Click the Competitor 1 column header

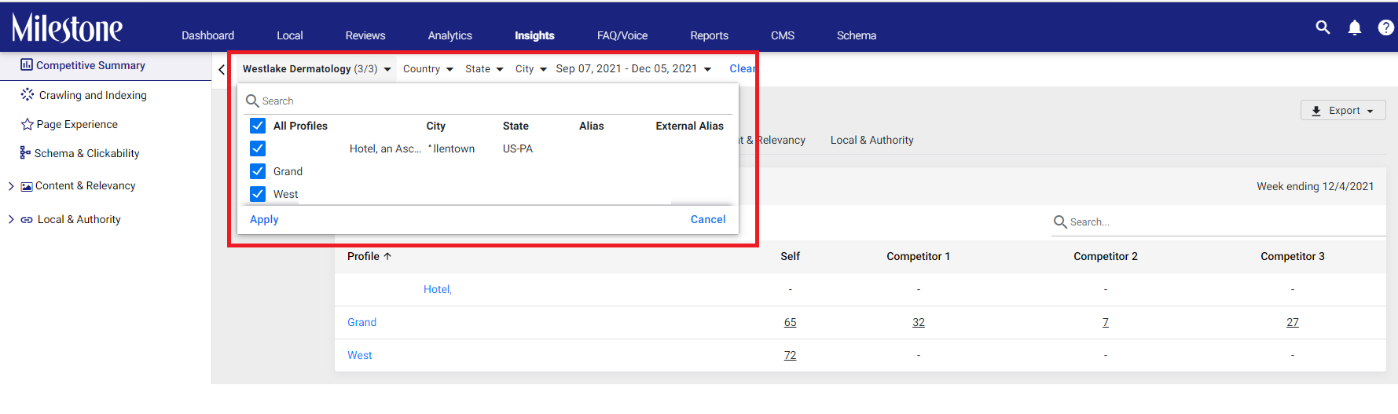(918, 256)
